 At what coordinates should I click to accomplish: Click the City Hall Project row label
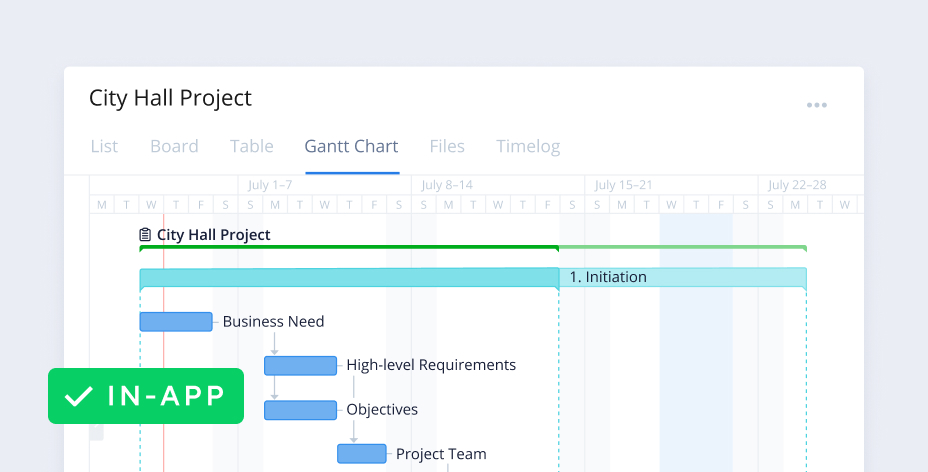pyautogui.click(x=213, y=235)
